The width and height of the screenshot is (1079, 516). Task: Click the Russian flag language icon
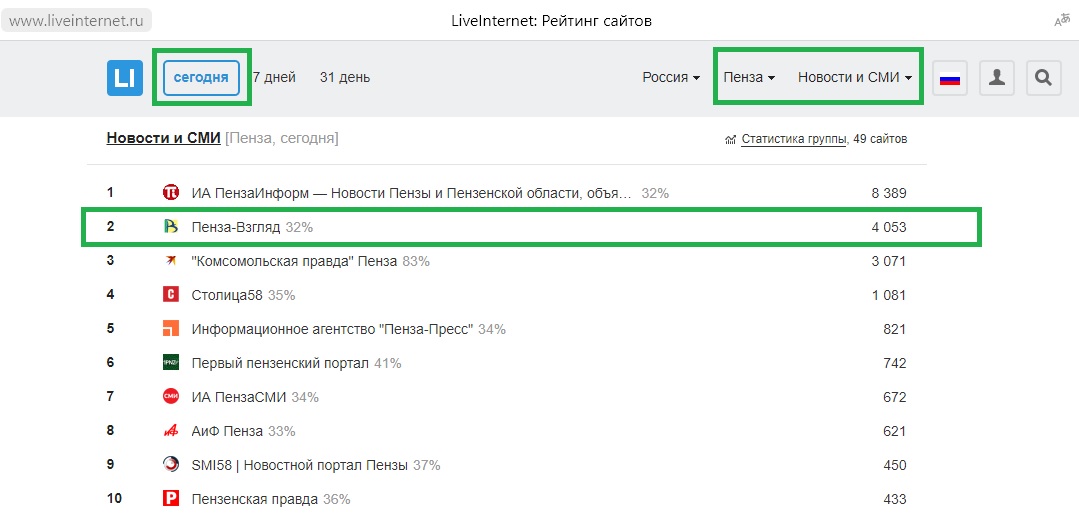[950, 78]
